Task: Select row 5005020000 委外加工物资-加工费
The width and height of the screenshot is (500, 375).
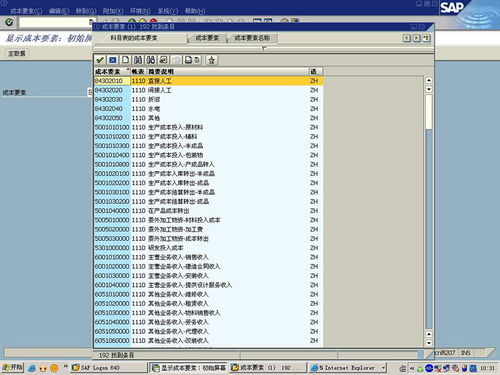Action: point(208,229)
